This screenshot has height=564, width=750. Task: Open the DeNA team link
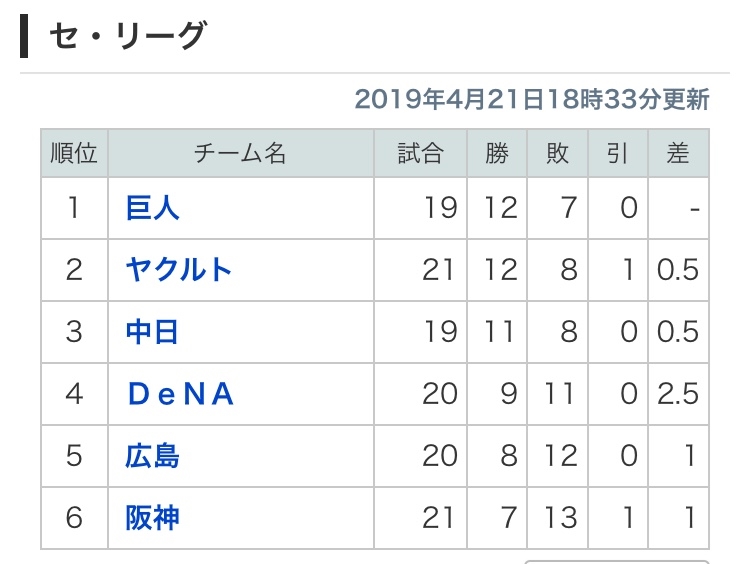tap(181, 394)
